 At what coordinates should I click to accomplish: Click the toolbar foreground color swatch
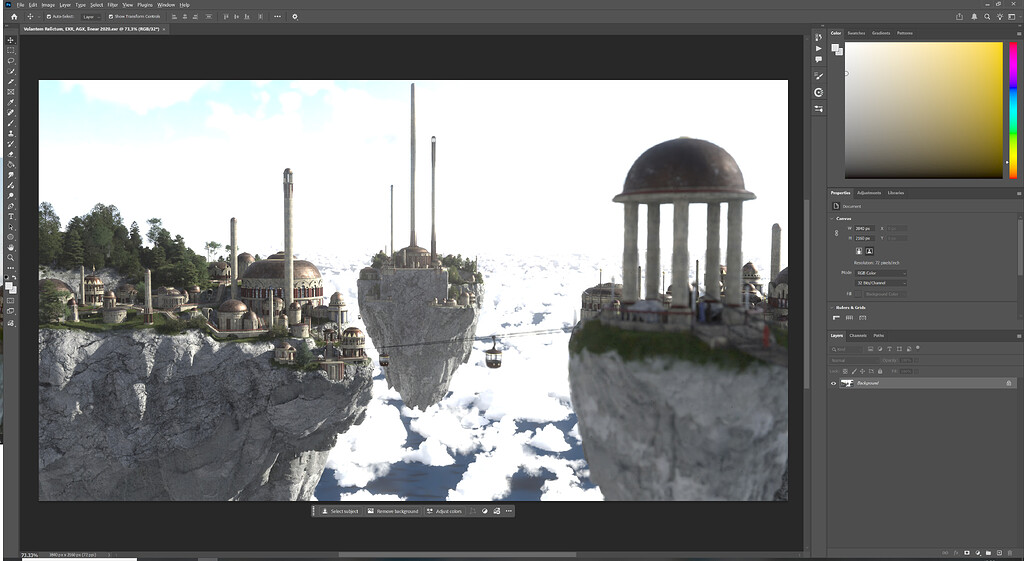tap(9, 286)
